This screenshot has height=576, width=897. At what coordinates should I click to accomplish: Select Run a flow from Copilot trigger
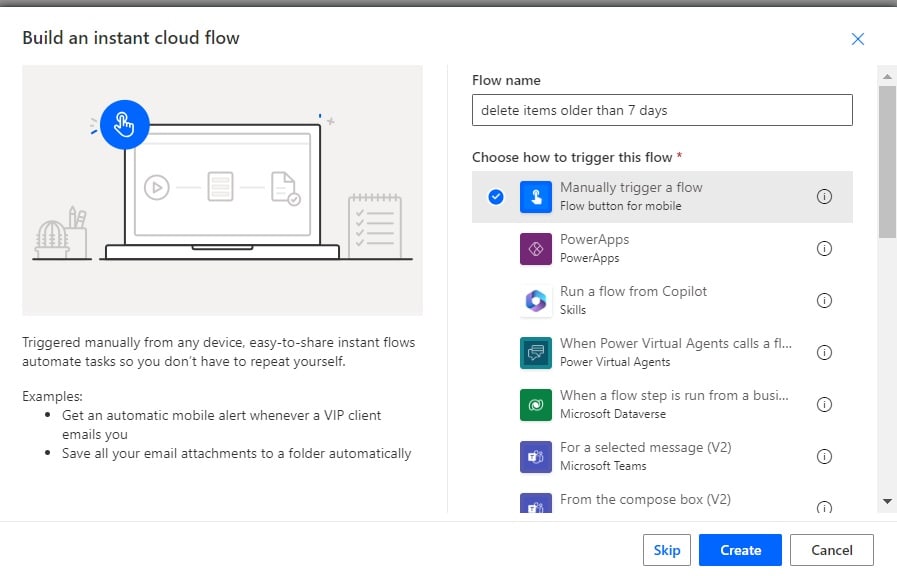pyautogui.click(x=662, y=301)
